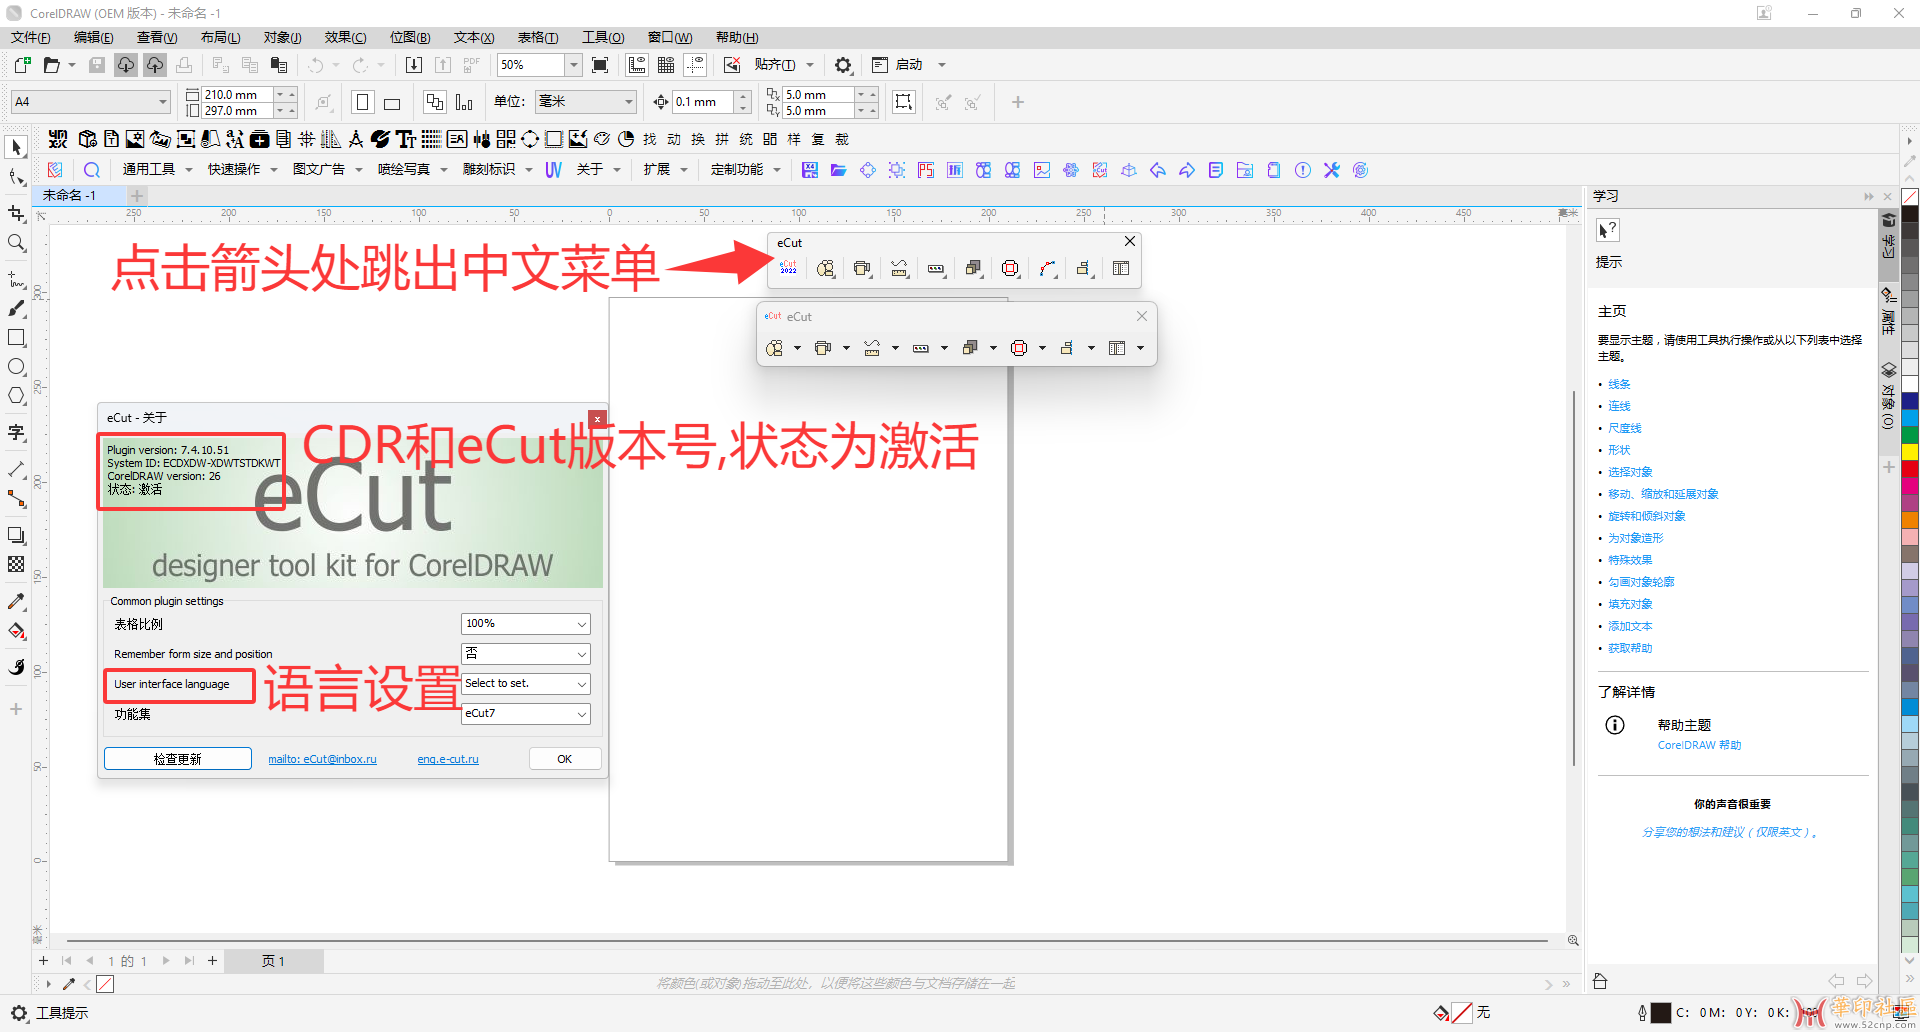1920x1032 pixels.
Task: Select the Pick tool in the toolbox
Action: coord(16,147)
